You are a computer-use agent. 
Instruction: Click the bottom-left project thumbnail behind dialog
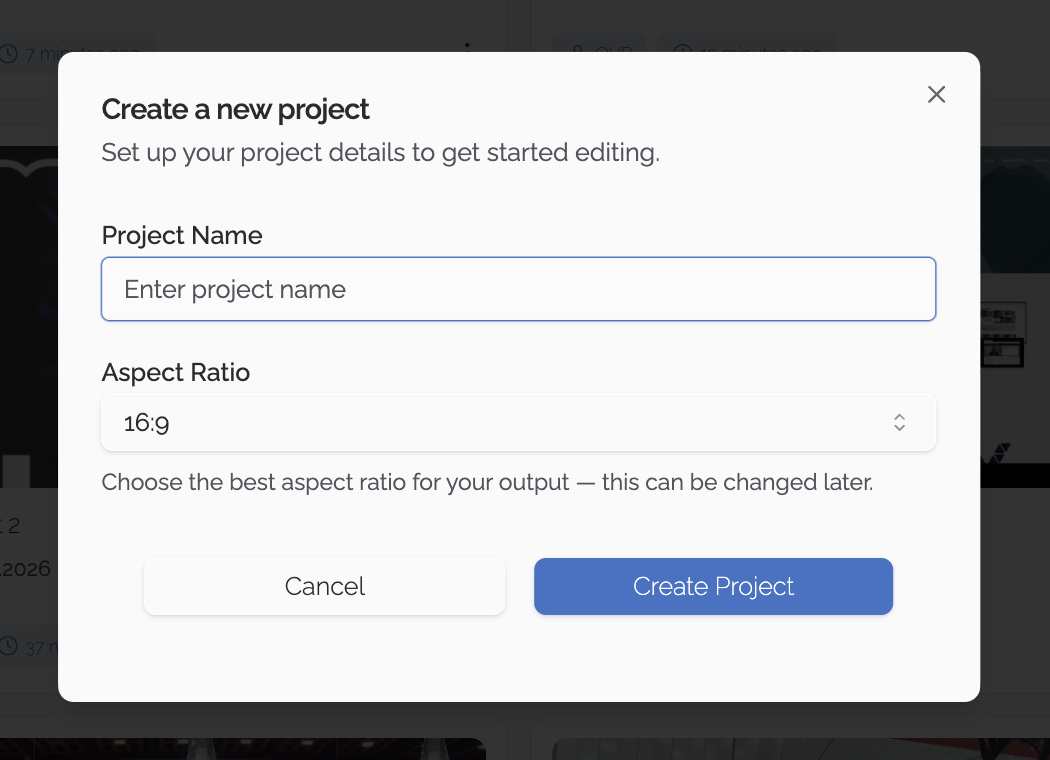point(250,748)
